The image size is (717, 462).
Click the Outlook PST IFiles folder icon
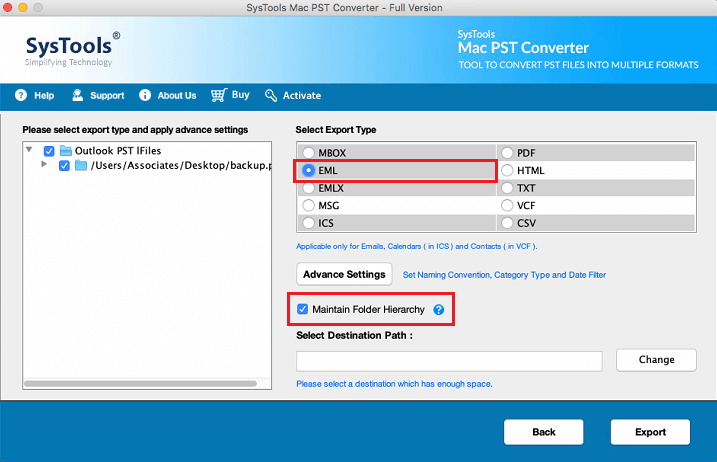(x=66, y=150)
